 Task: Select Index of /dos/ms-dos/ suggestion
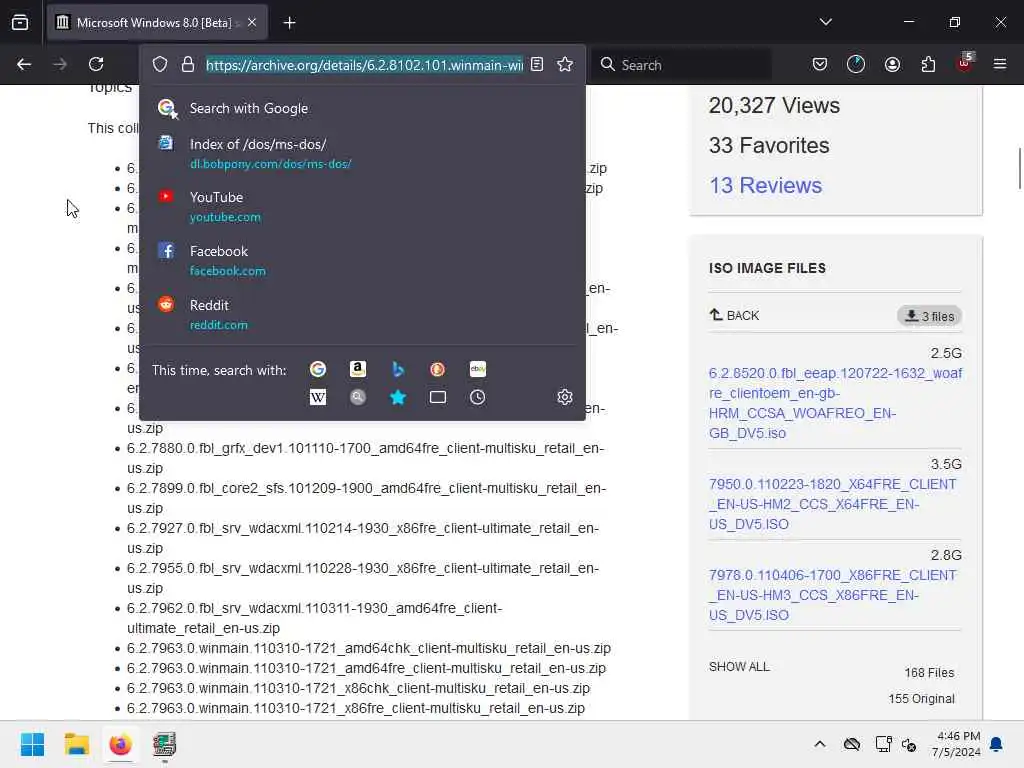(x=362, y=153)
